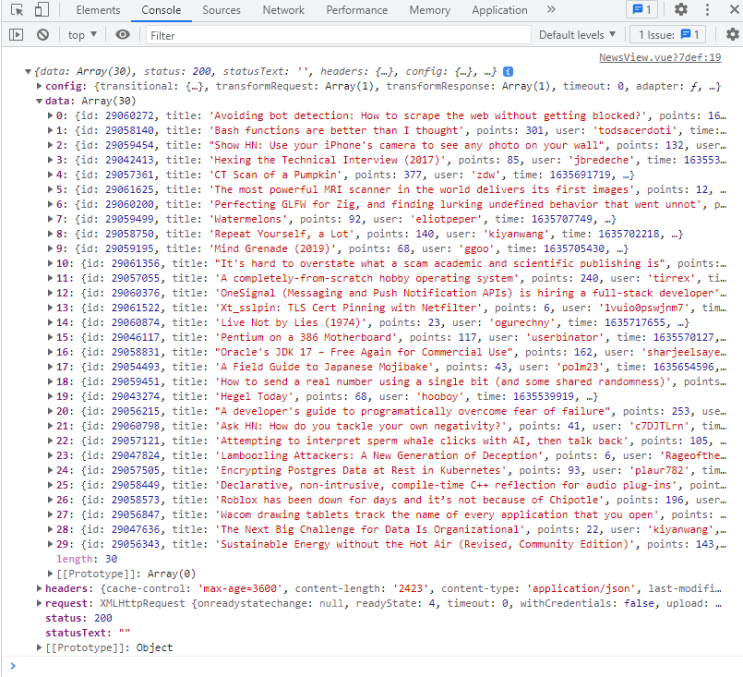The width and height of the screenshot is (743, 677).
Task: Open the more tabs chevron
Action: (551, 9)
